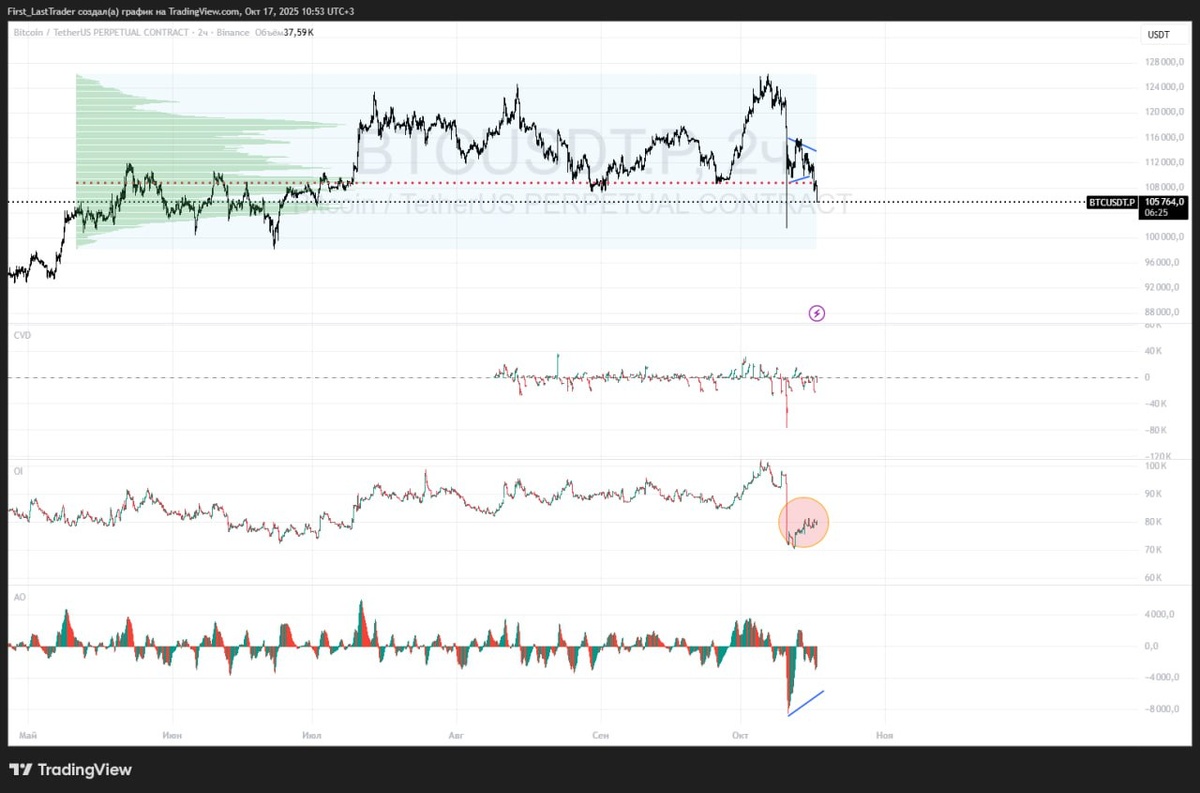Click the current price label 105 764,0
1200x793 pixels.
1165,202
